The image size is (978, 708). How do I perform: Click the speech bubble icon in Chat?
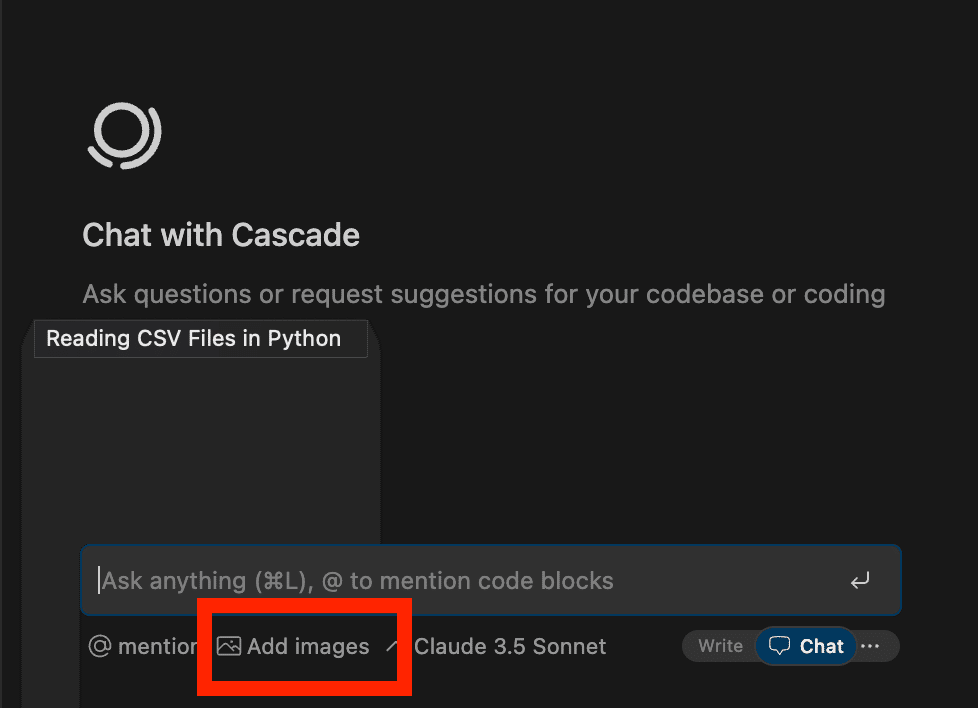coord(779,646)
